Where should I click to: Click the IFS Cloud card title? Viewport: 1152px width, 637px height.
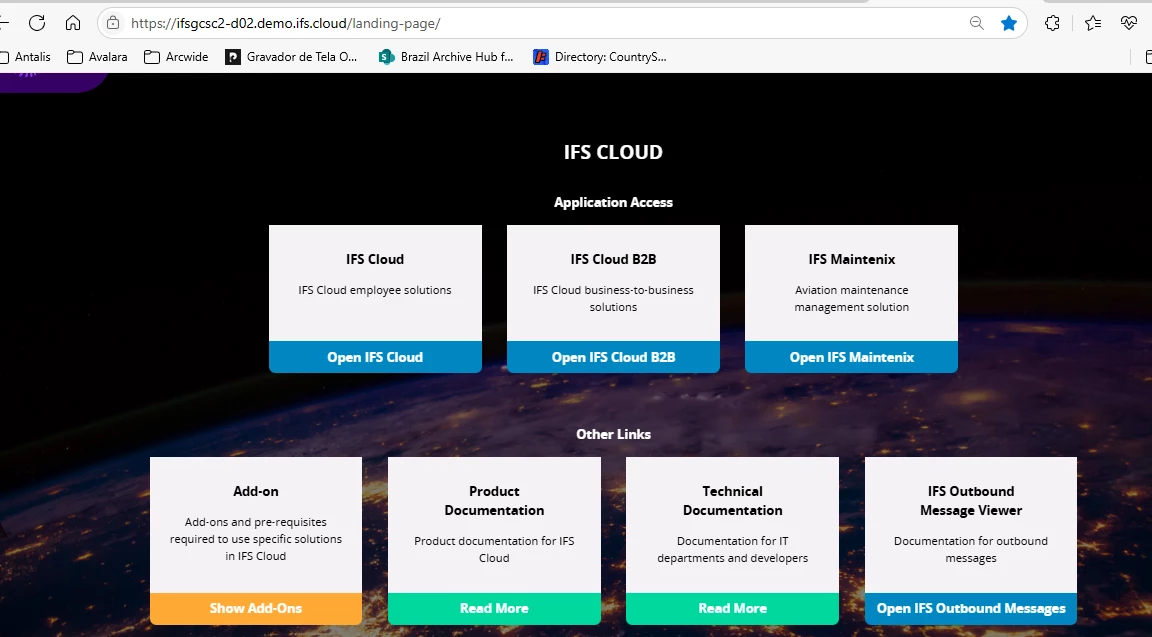[375, 259]
